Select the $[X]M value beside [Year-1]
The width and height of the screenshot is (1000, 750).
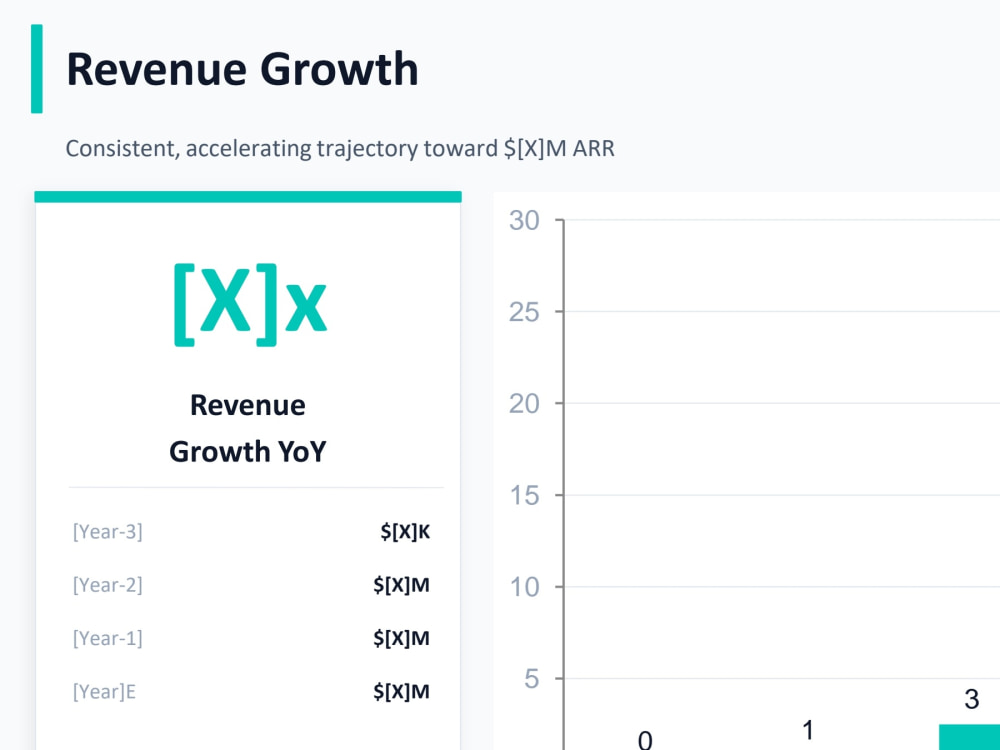click(x=401, y=638)
